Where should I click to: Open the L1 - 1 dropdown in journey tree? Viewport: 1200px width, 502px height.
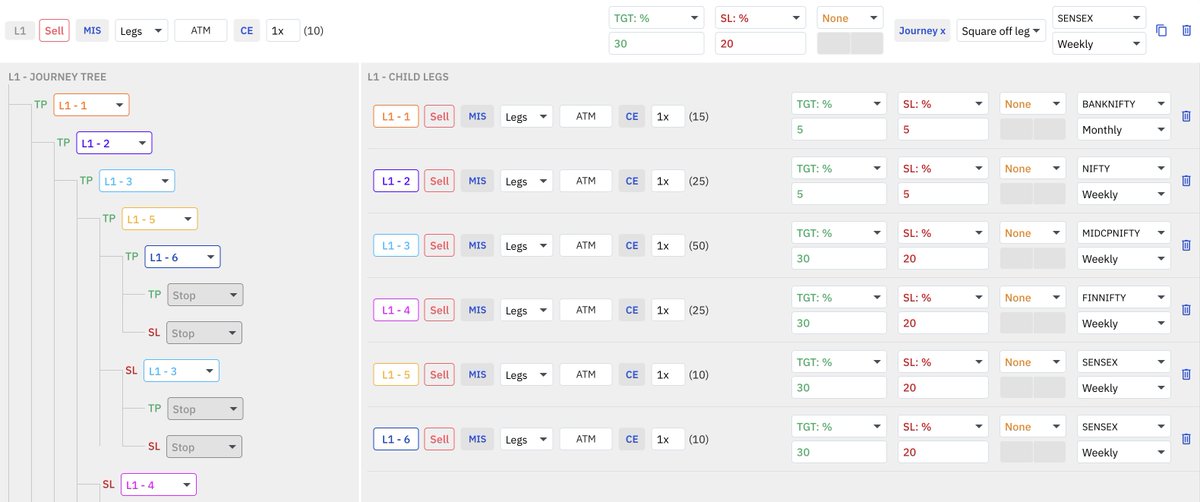coord(91,104)
